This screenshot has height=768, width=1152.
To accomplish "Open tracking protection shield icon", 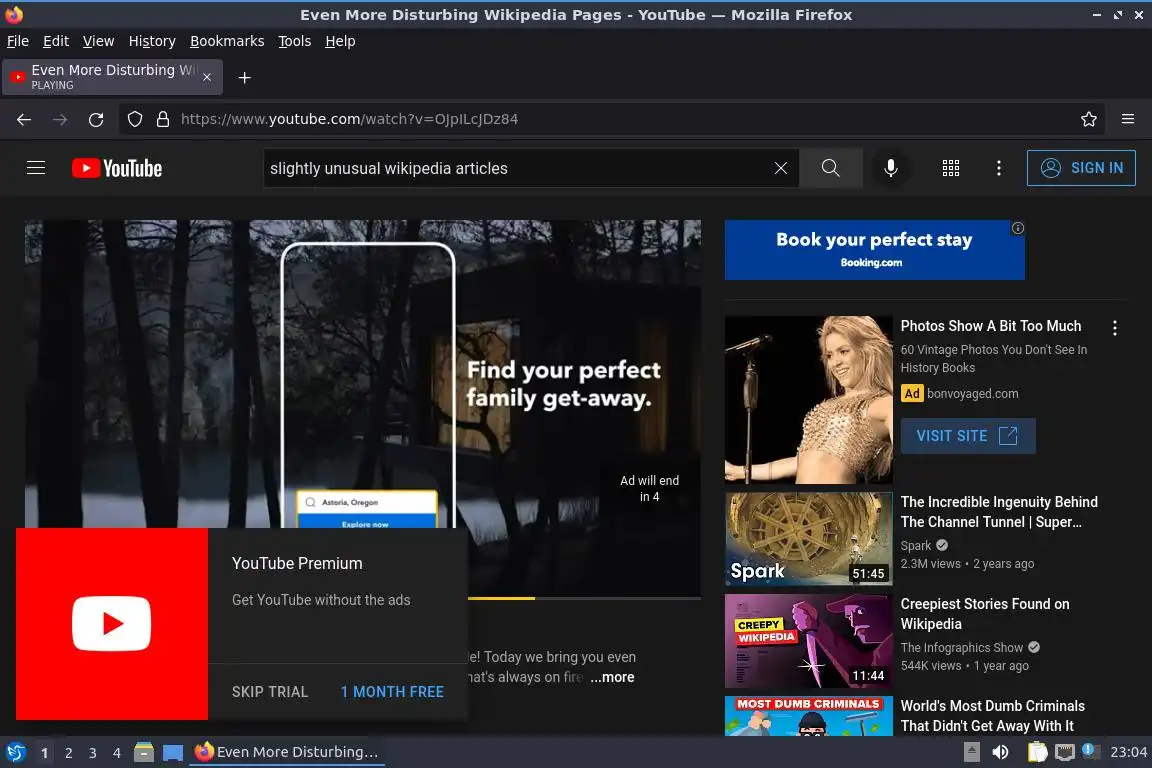I will pos(134,119).
